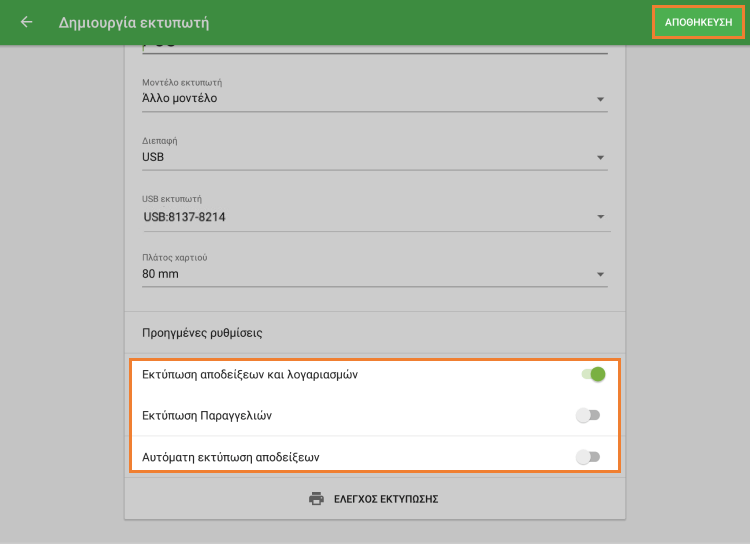The height and width of the screenshot is (544, 750).
Task: Disable the Εκτύπωση αποδείξεων και λογαριασμών switch
Action: pyautogui.click(x=592, y=375)
